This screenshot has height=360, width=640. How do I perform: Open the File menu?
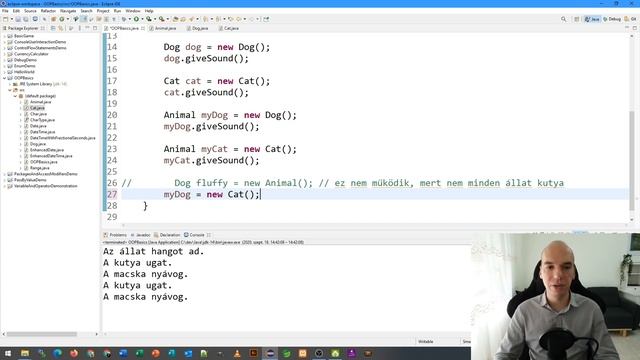pos(5,11)
